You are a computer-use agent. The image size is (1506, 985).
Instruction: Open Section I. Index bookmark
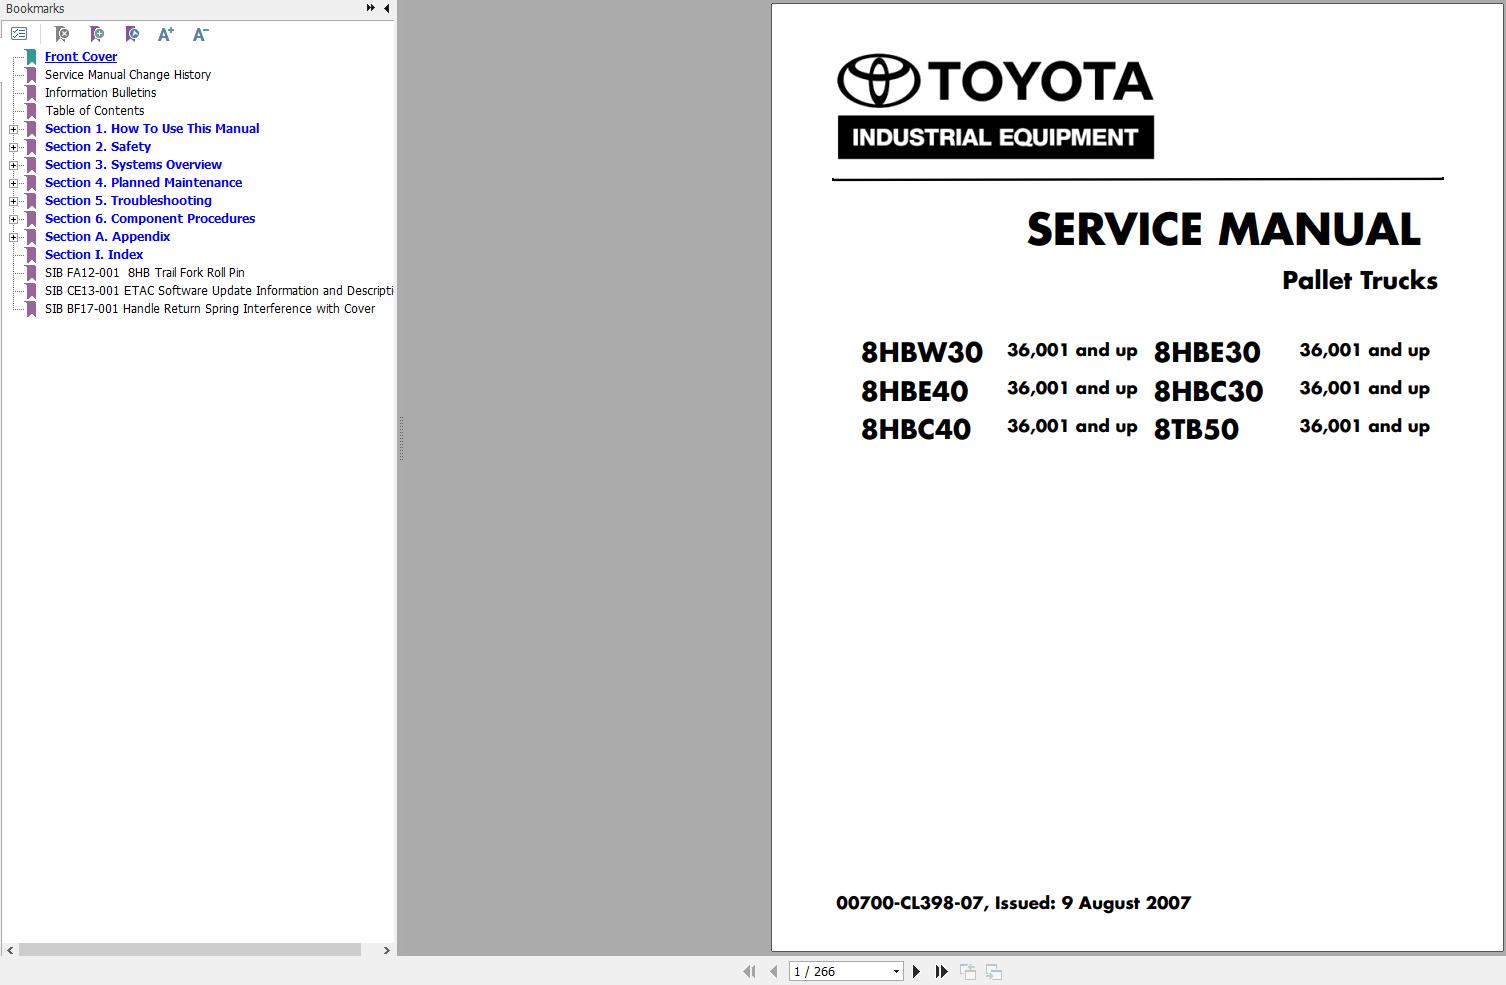click(94, 255)
